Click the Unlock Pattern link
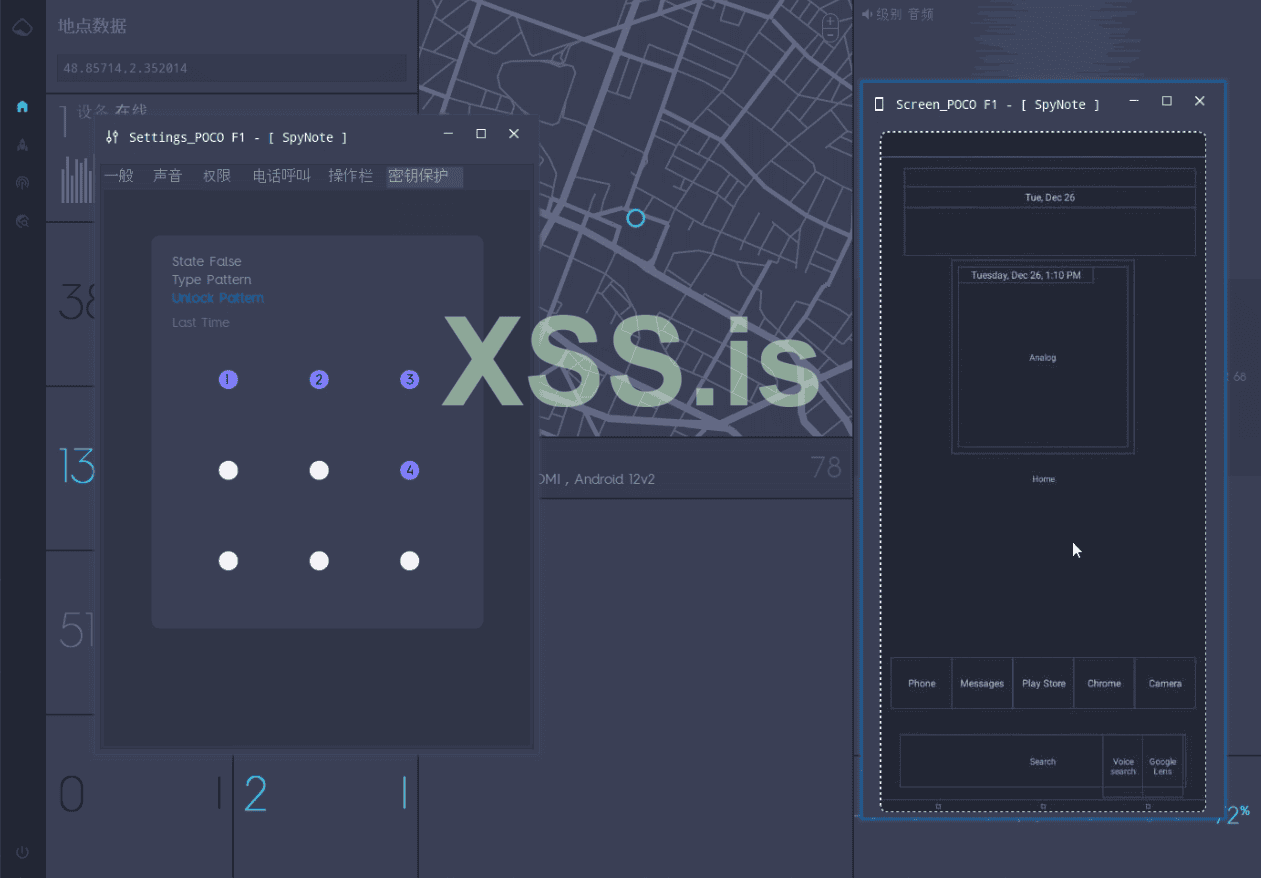The height and width of the screenshot is (878, 1261). tap(218, 298)
